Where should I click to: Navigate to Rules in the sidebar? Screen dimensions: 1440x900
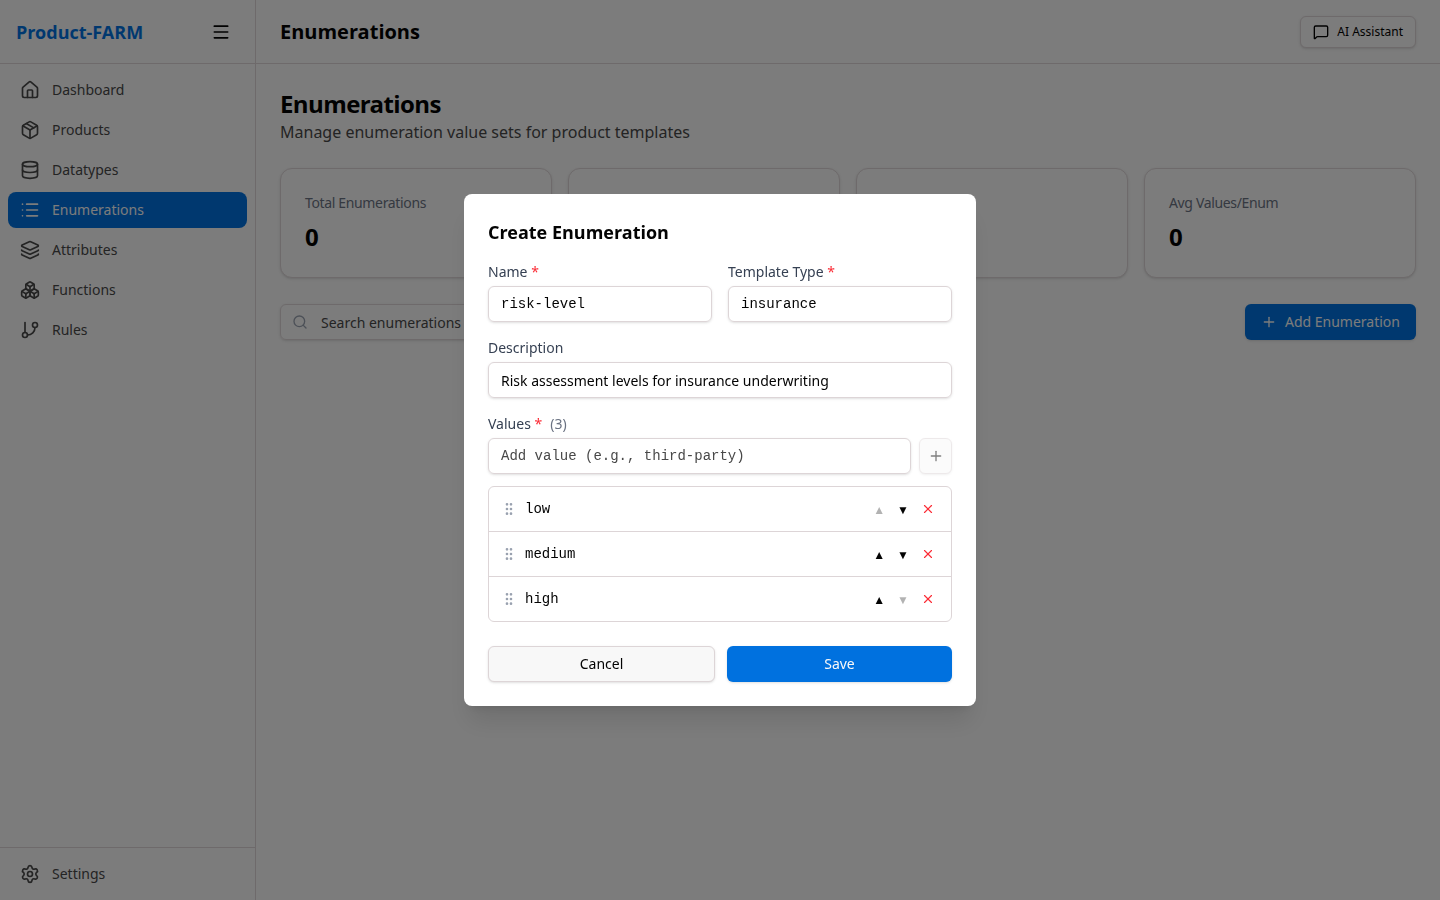[71, 329]
